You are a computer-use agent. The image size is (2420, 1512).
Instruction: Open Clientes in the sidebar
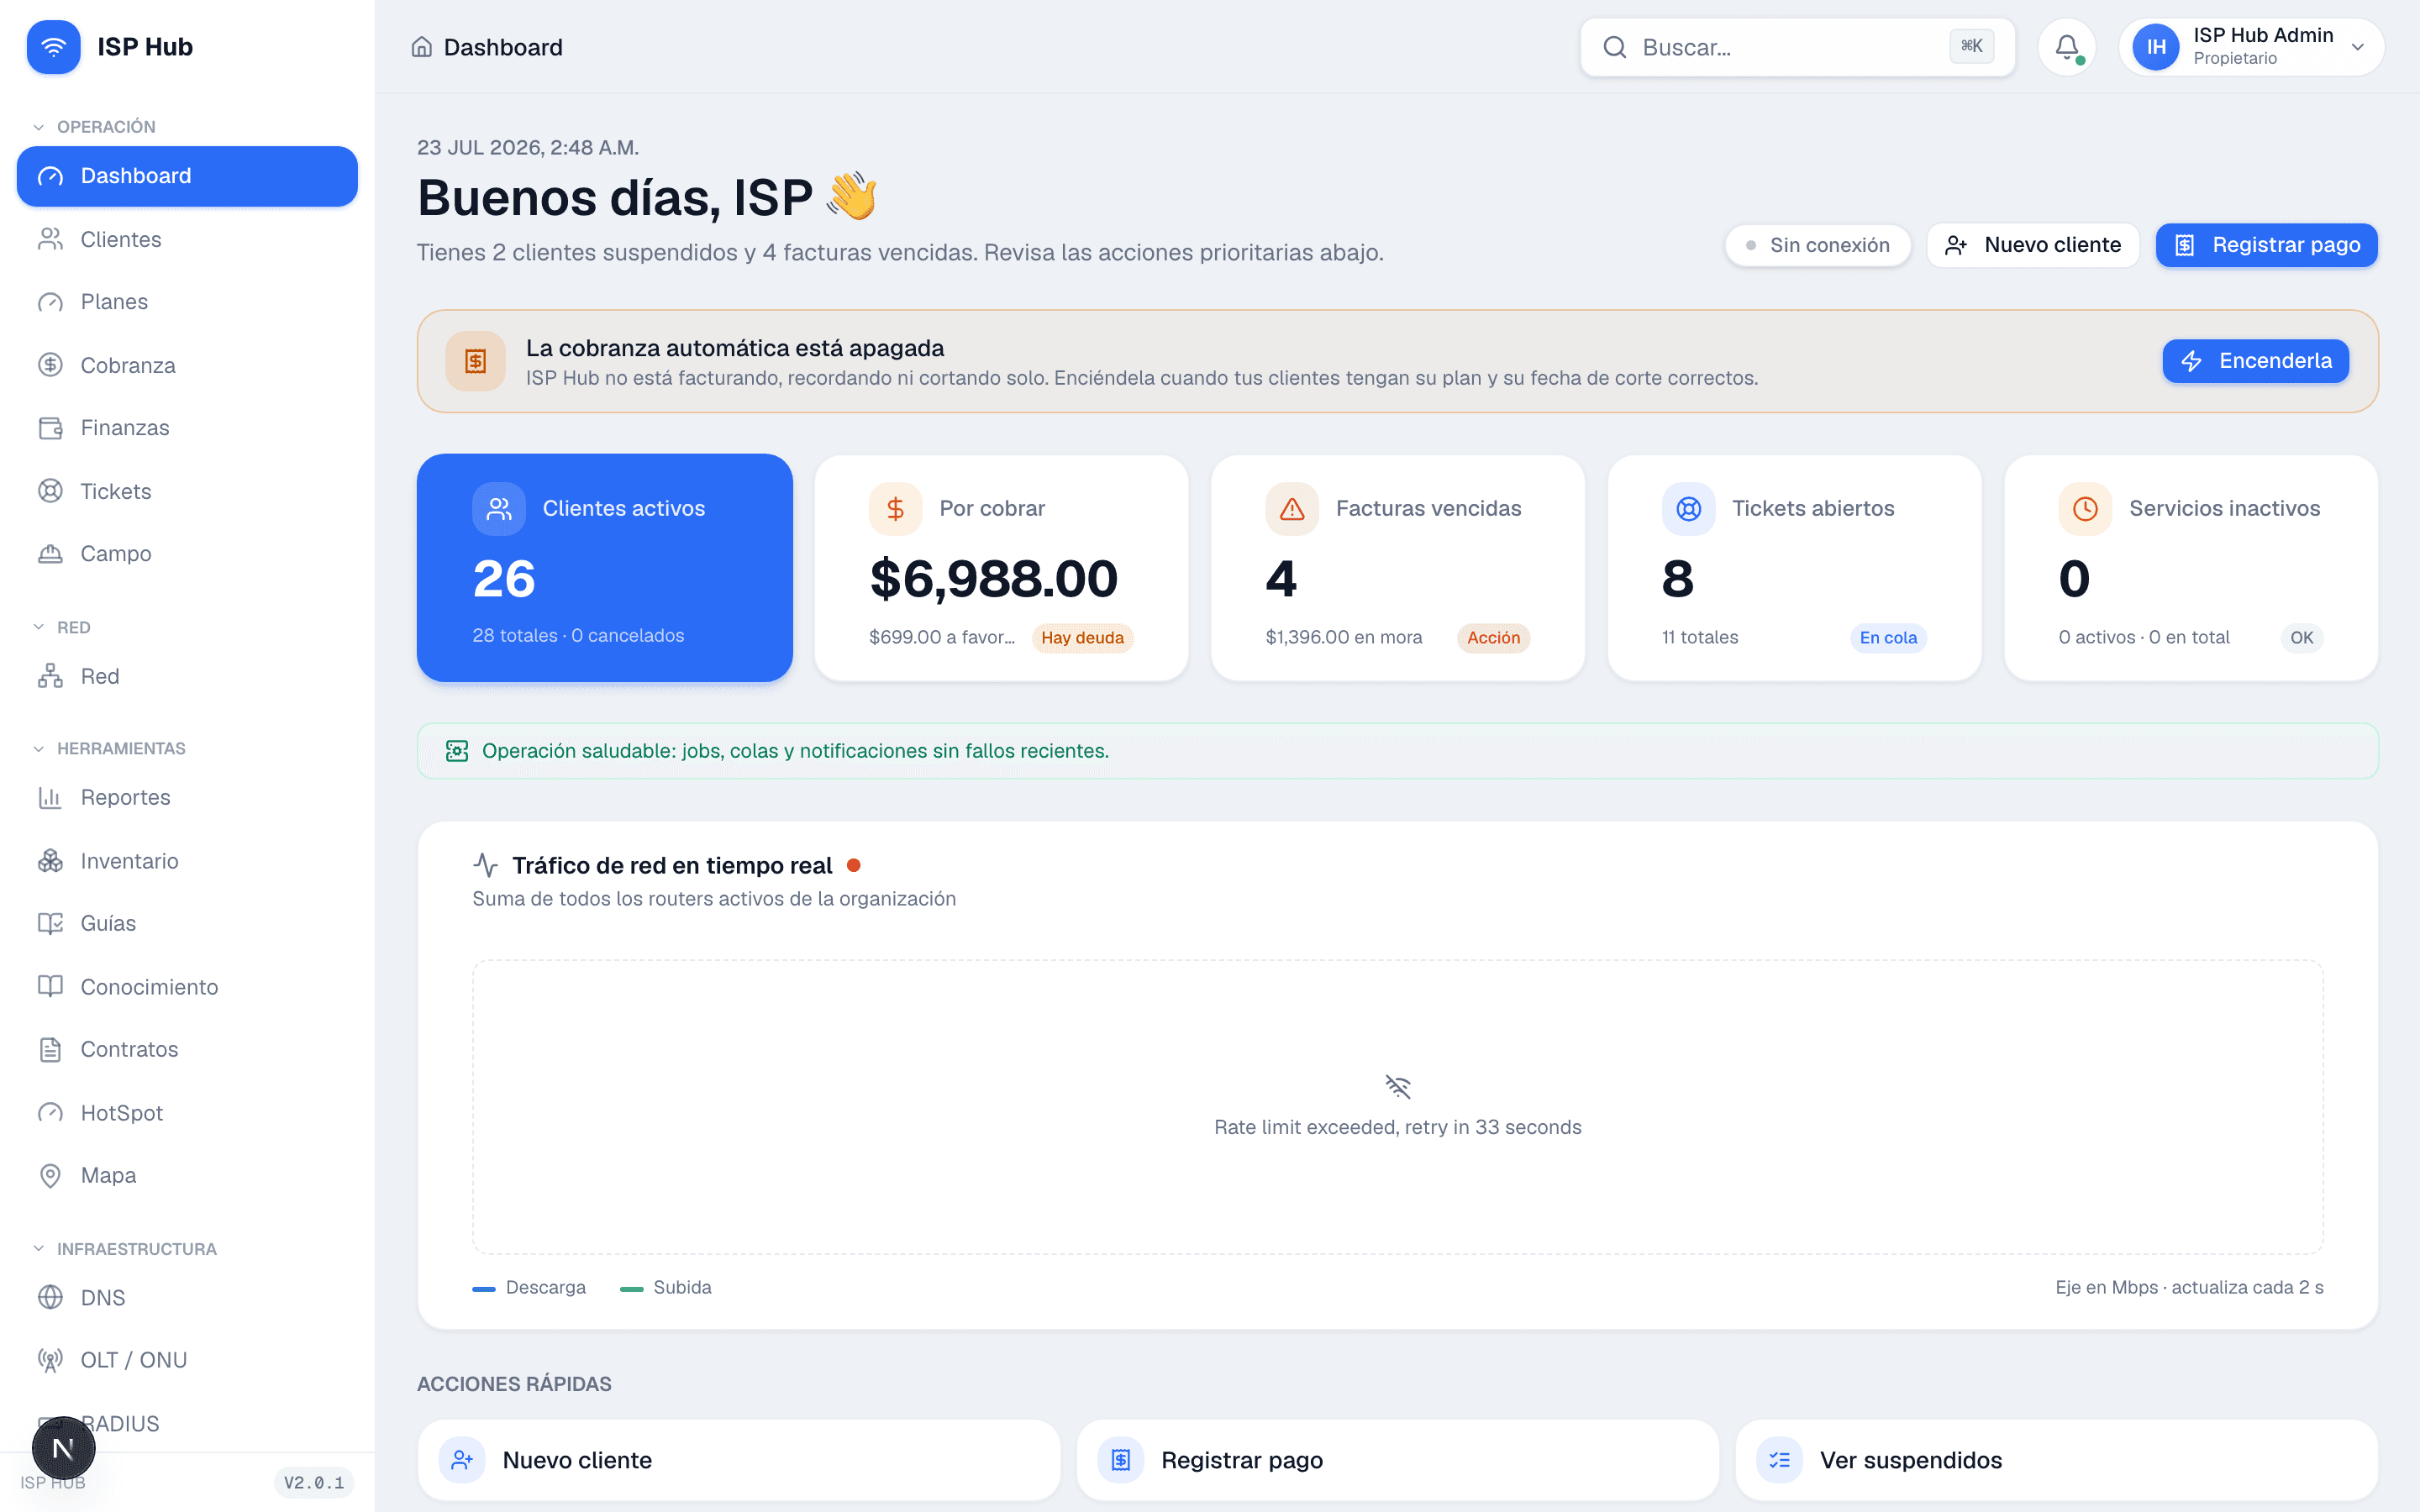(x=187, y=239)
